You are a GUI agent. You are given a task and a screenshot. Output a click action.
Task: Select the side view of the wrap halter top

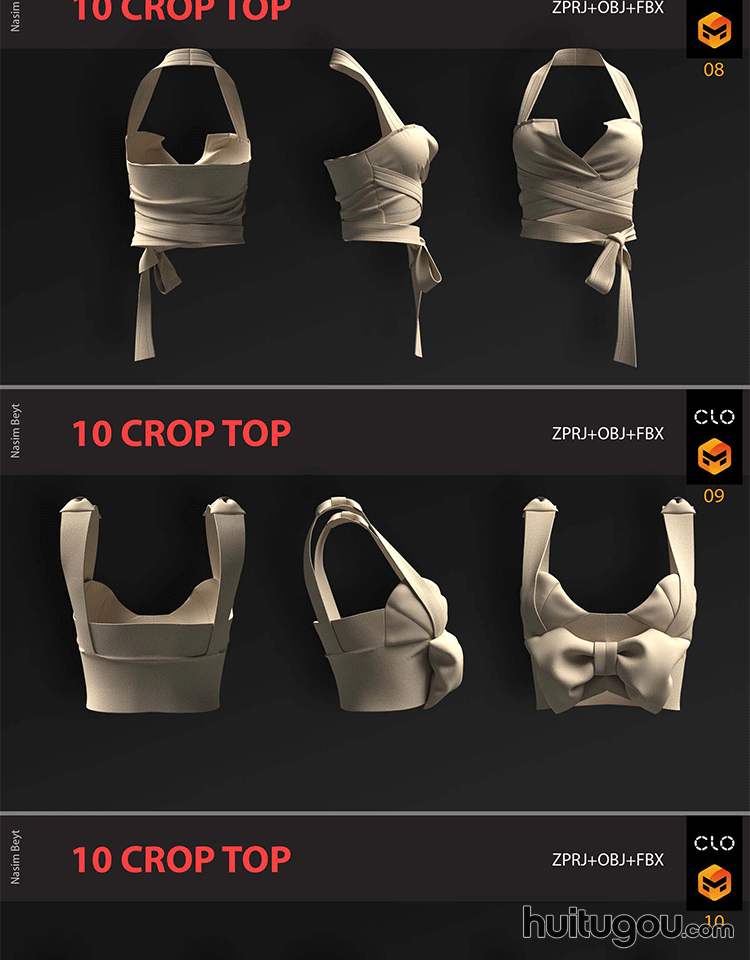tap(384, 202)
